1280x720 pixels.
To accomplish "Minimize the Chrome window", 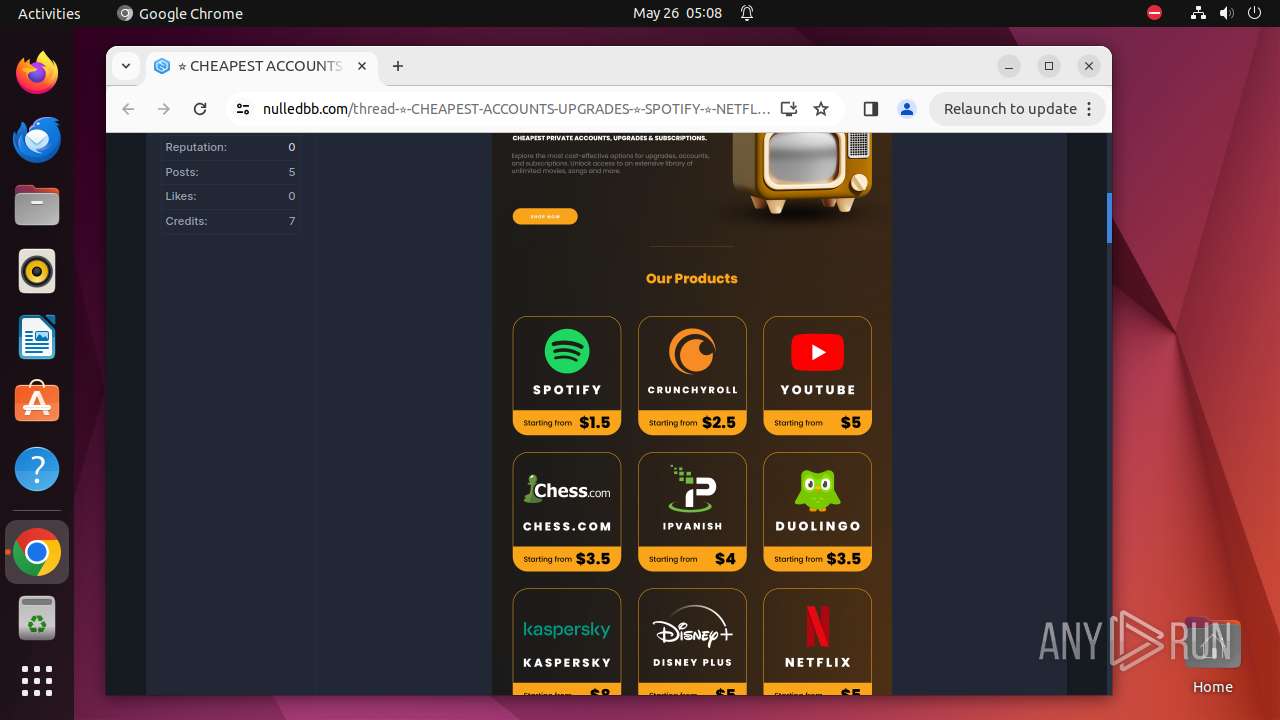I will pos(1009,66).
